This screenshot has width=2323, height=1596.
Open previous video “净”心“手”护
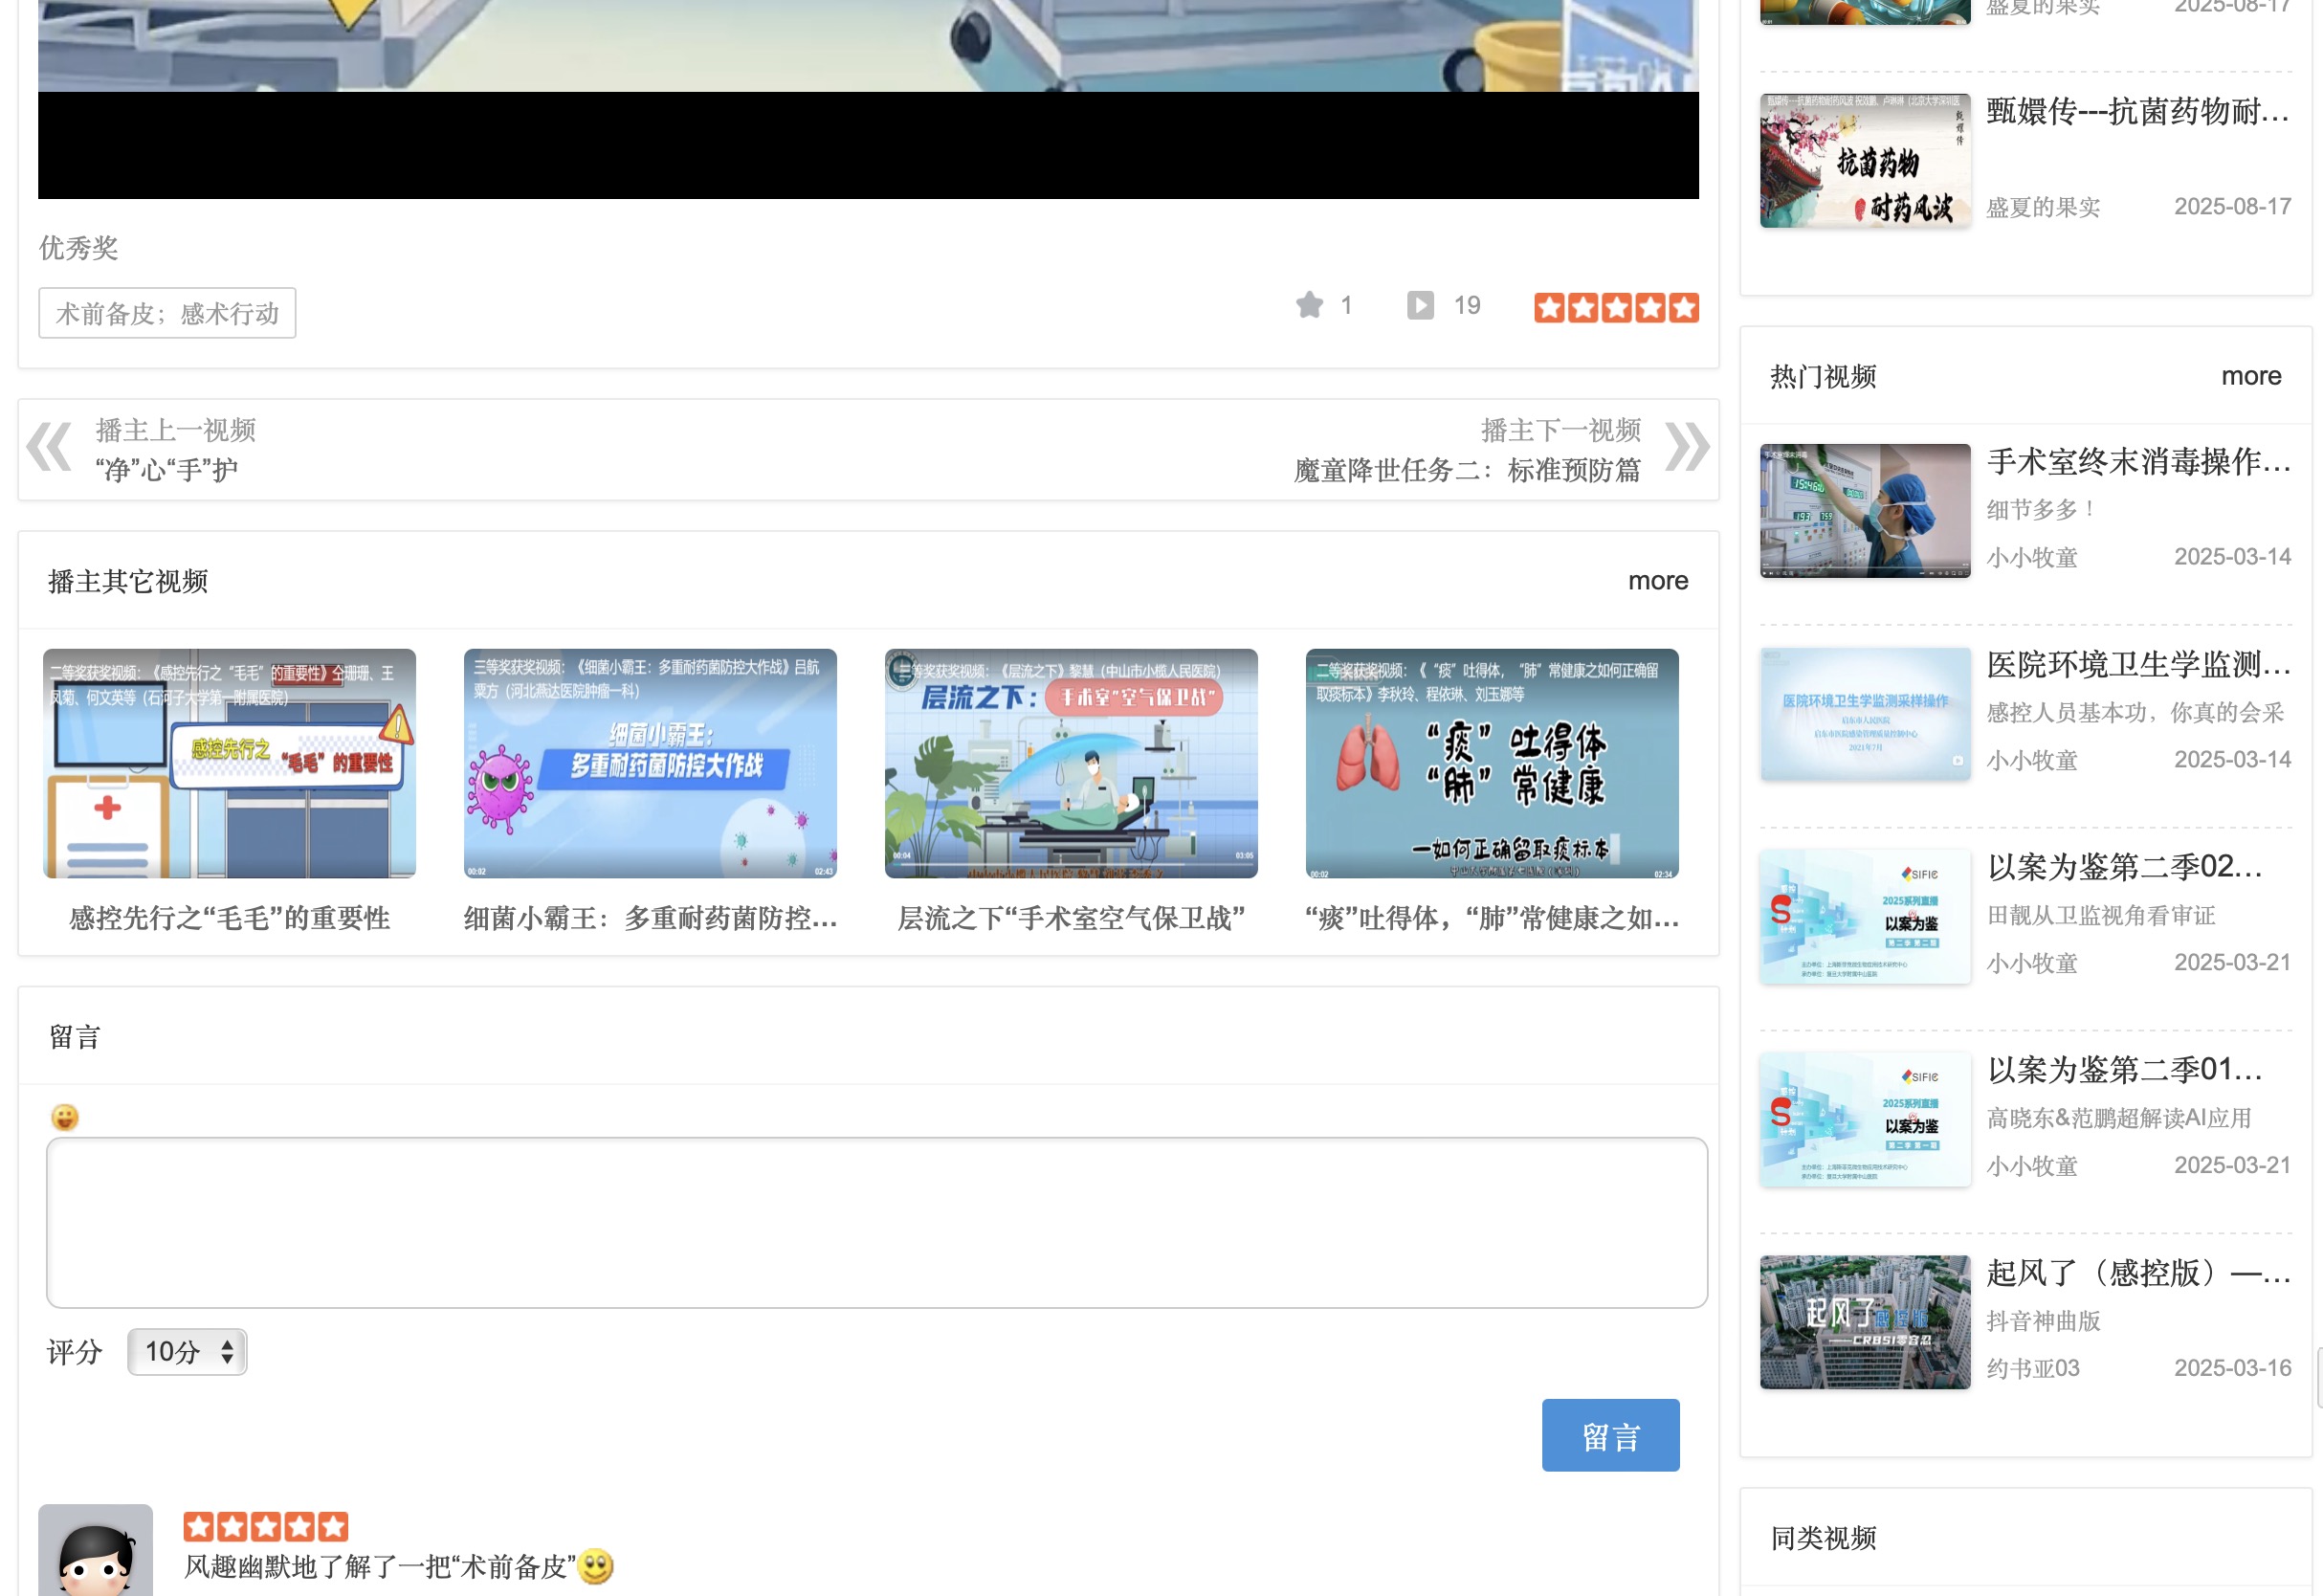(x=167, y=470)
